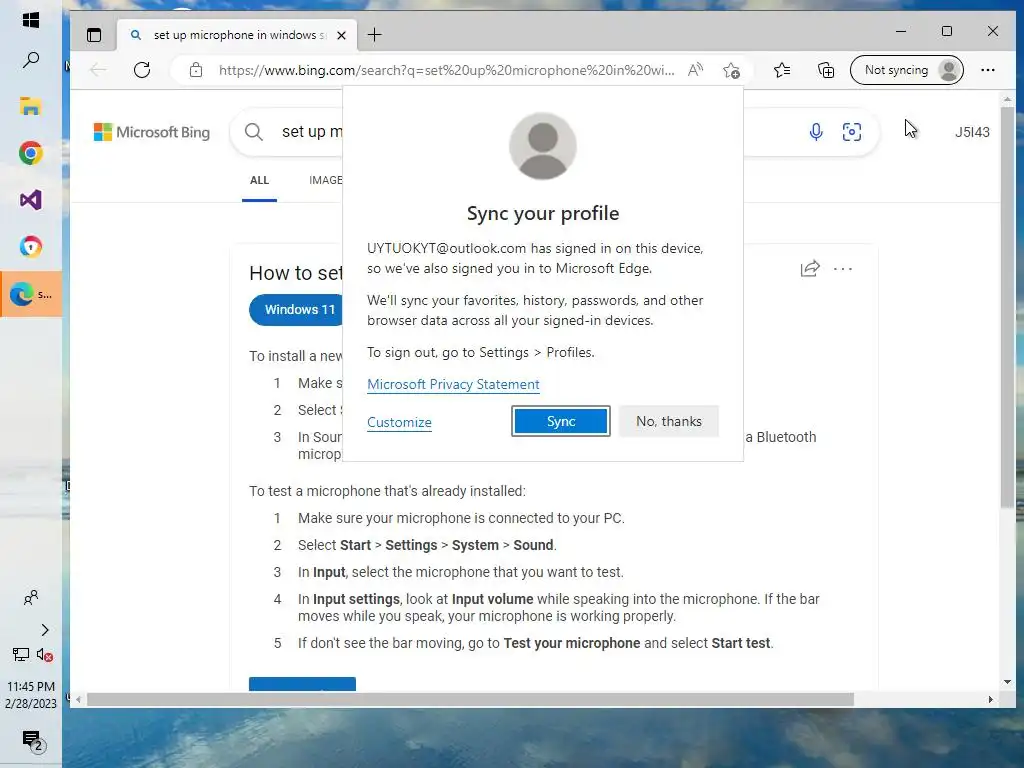The height and width of the screenshot is (768, 1024).
Task: Open the Windows Start menu
Action: pyautogui.click(x=31, y=20)
